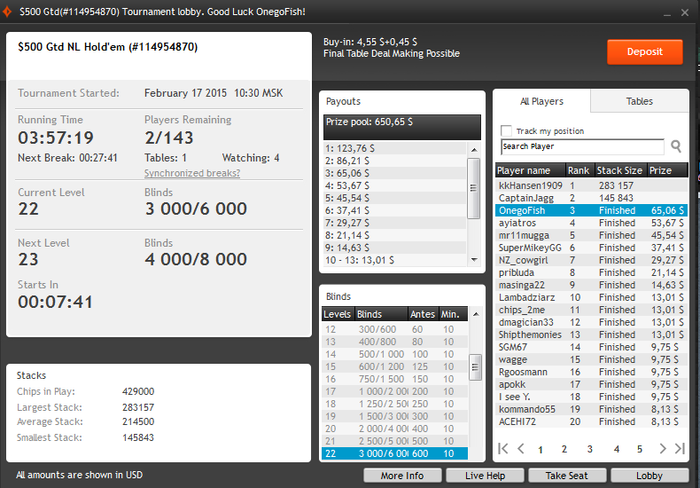Image resolution: width=700 pixels, height=488 pixels.
Task: Click the More Info button
Action: pyautogui.click(x=402, y=475)
